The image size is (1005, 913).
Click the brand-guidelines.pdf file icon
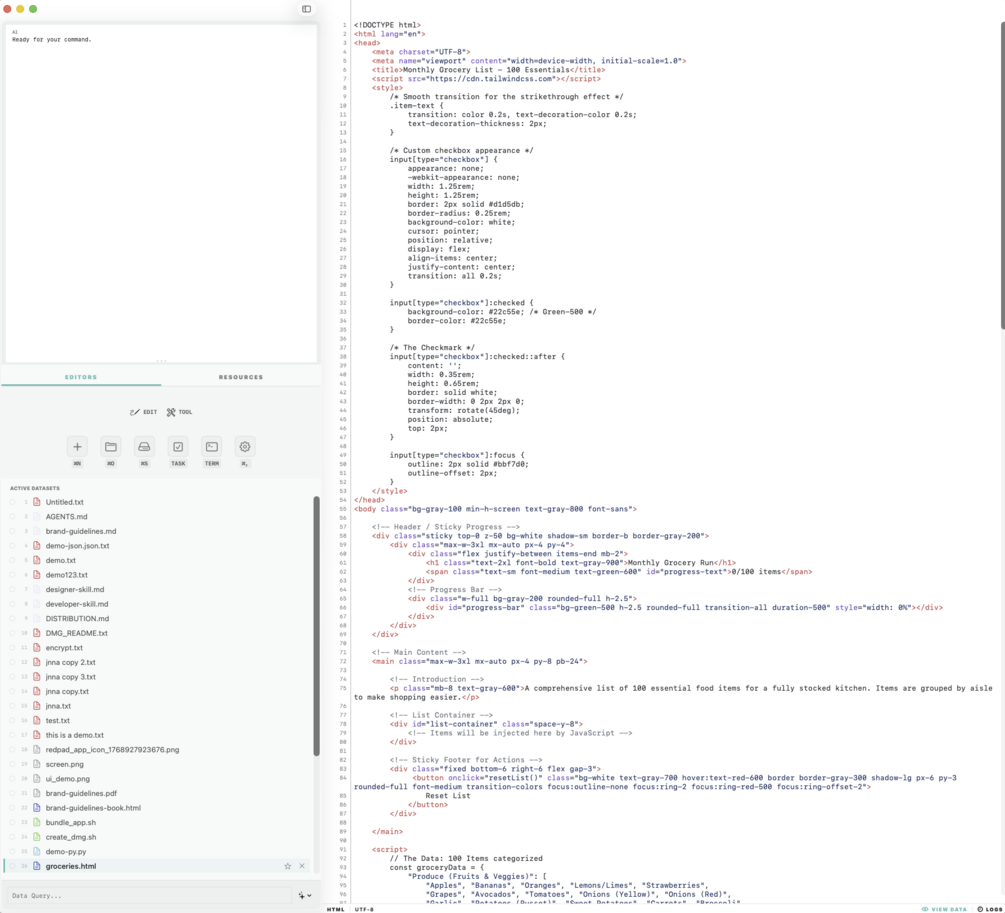coord(37,793)
